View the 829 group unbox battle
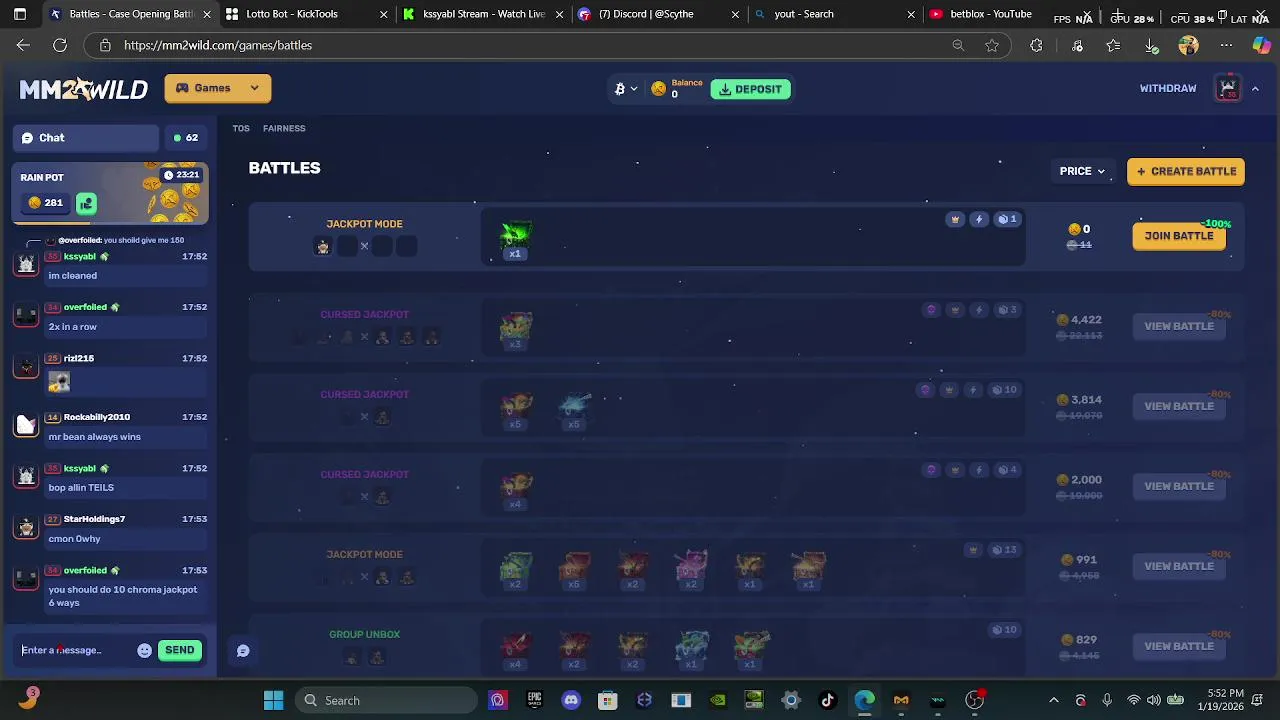 [x=1179, y=646]
